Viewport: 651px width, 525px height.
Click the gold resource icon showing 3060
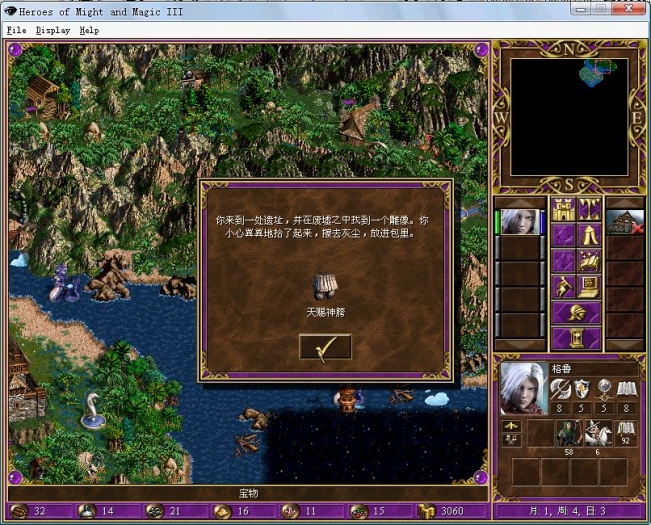click(426, 511)
